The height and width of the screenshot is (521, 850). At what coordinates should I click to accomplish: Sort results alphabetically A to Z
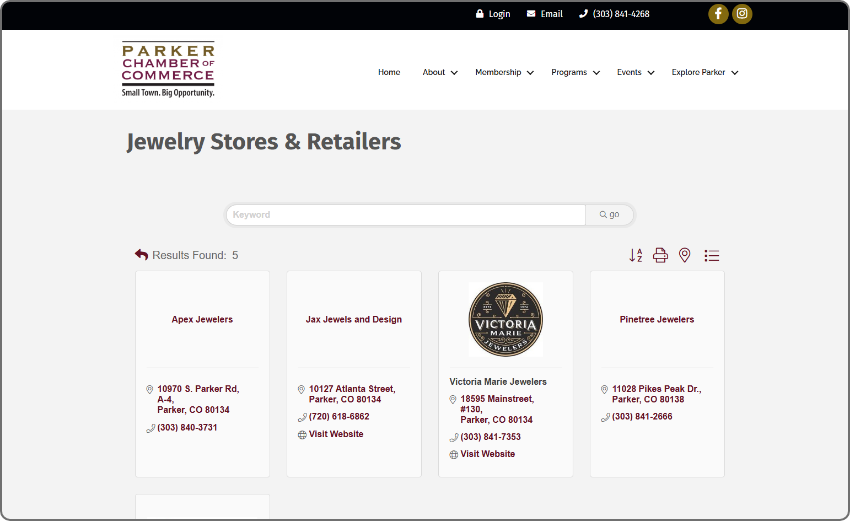(636, 255)
